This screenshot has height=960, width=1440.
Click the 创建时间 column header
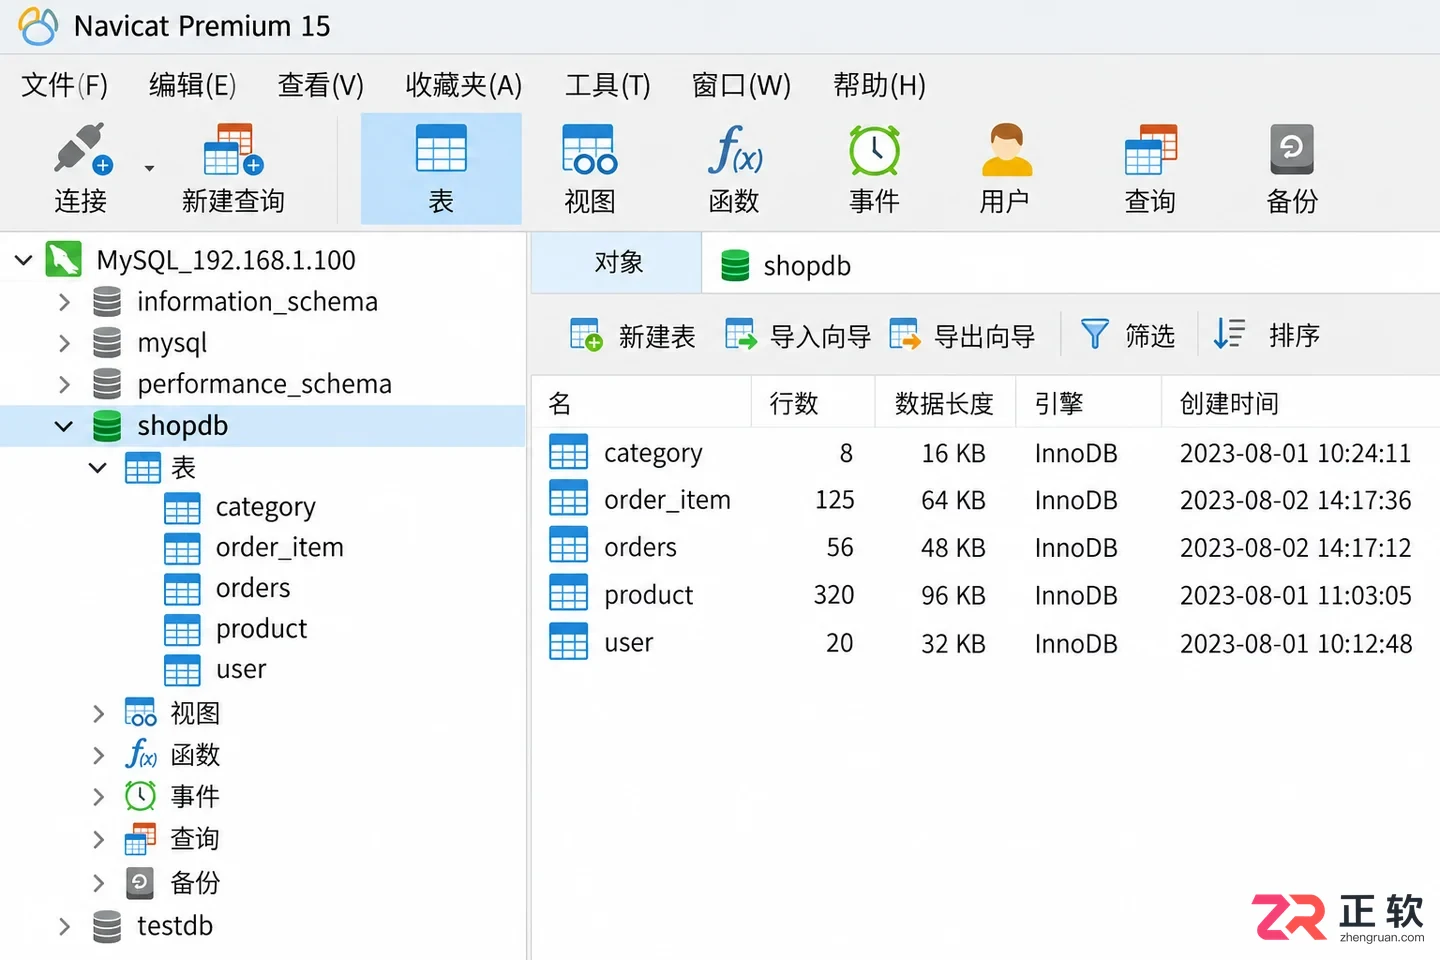click(1300, 403)
